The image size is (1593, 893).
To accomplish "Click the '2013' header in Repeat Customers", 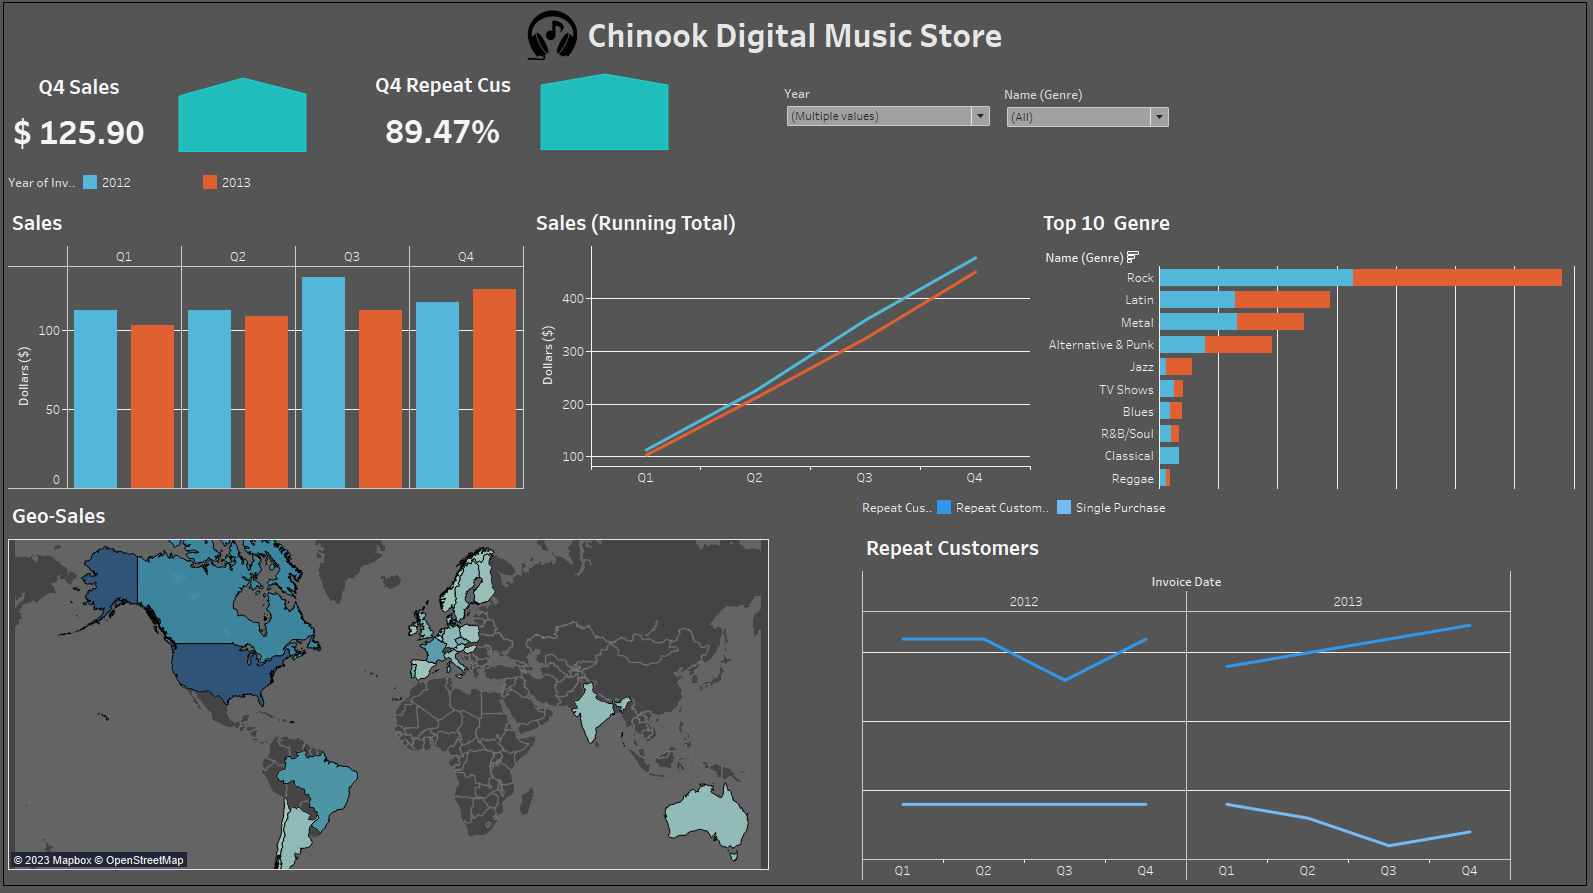I will (x=1347, y=601).
